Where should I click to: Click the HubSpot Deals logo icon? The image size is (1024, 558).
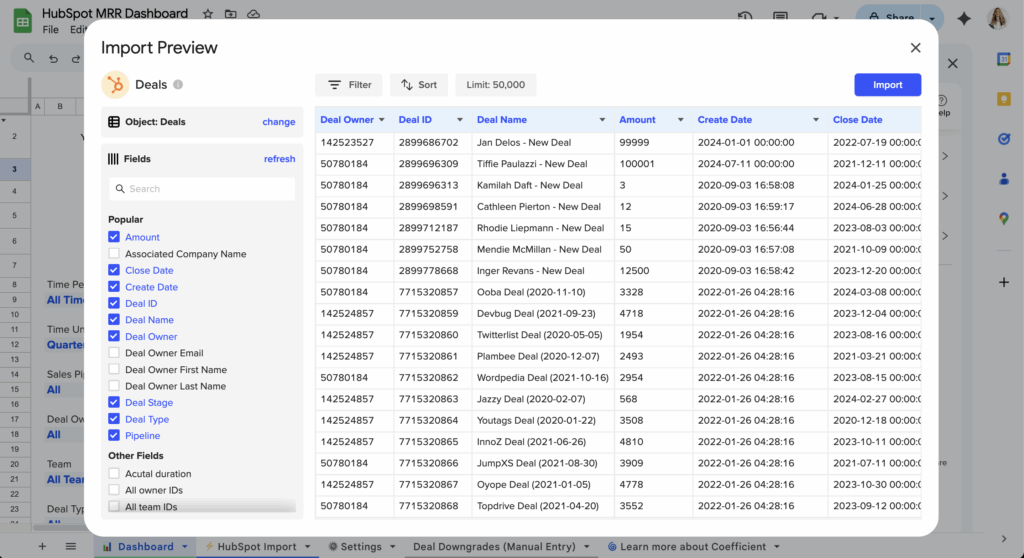pyautogui.click(x=115, y=85)
